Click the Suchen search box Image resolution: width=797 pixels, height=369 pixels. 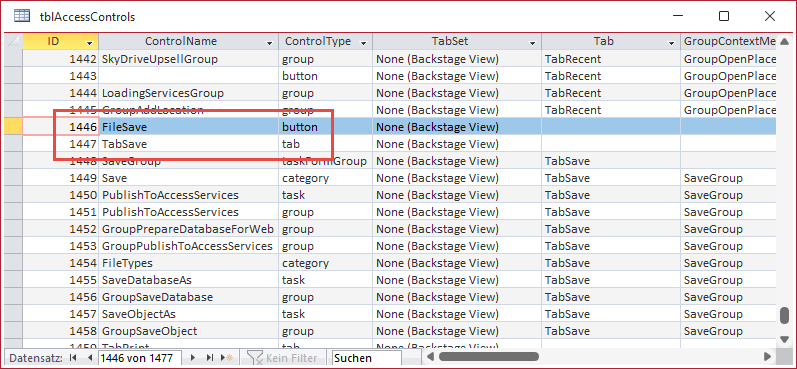[366, 358]
